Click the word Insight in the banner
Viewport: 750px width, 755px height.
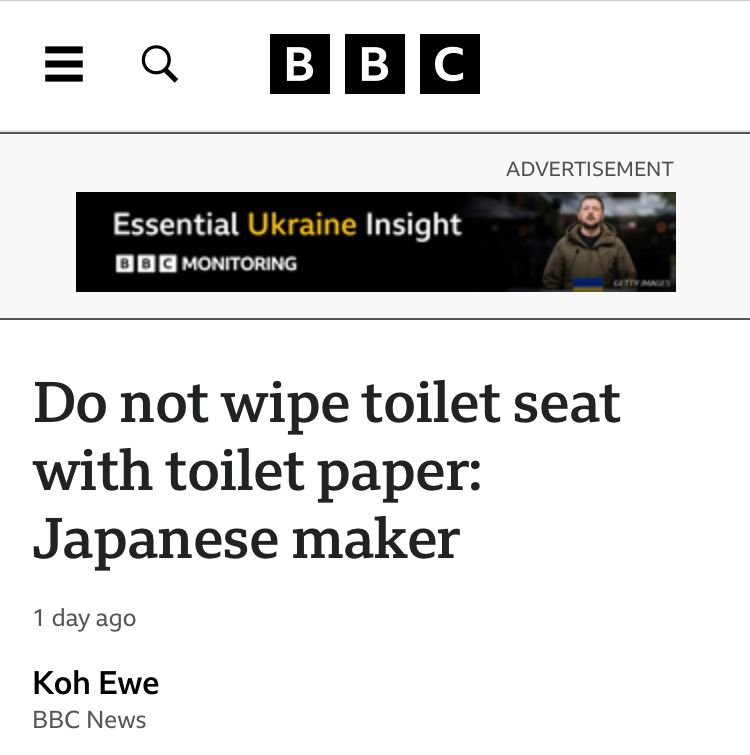[x=414, y=225]
